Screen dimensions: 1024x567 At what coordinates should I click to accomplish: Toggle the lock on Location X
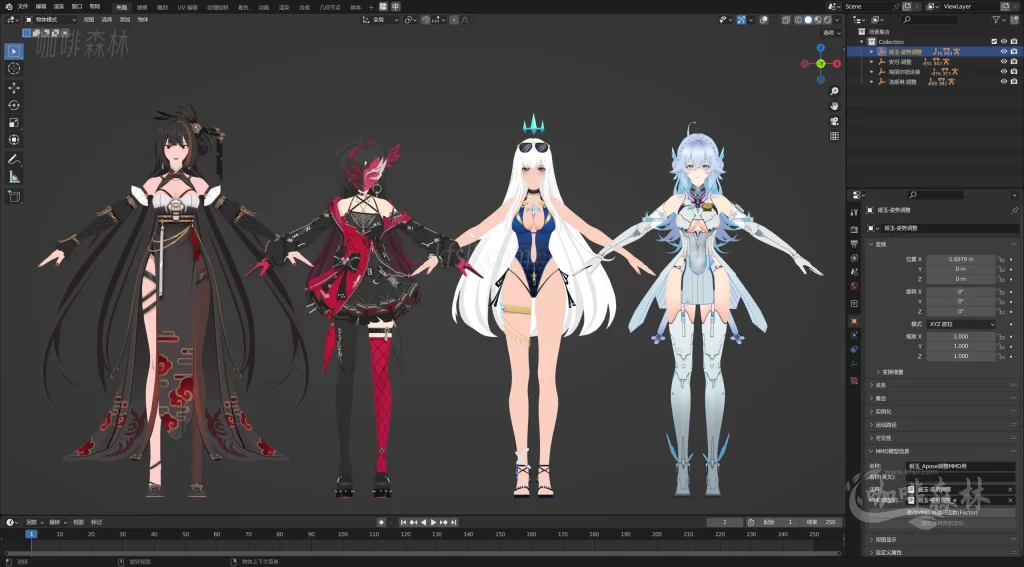1000,259
